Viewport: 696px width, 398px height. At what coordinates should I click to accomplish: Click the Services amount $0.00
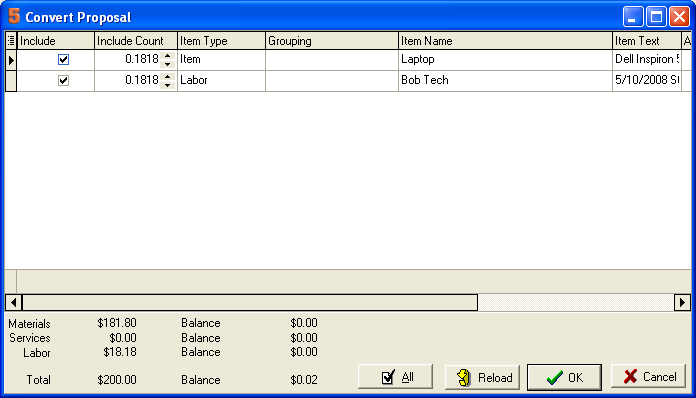(x=123, y=338)
